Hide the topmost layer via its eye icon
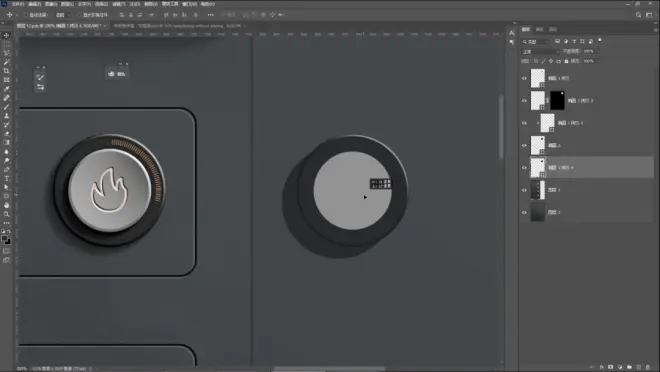Screen dimensions: 660x372 [x=524, y=78]
